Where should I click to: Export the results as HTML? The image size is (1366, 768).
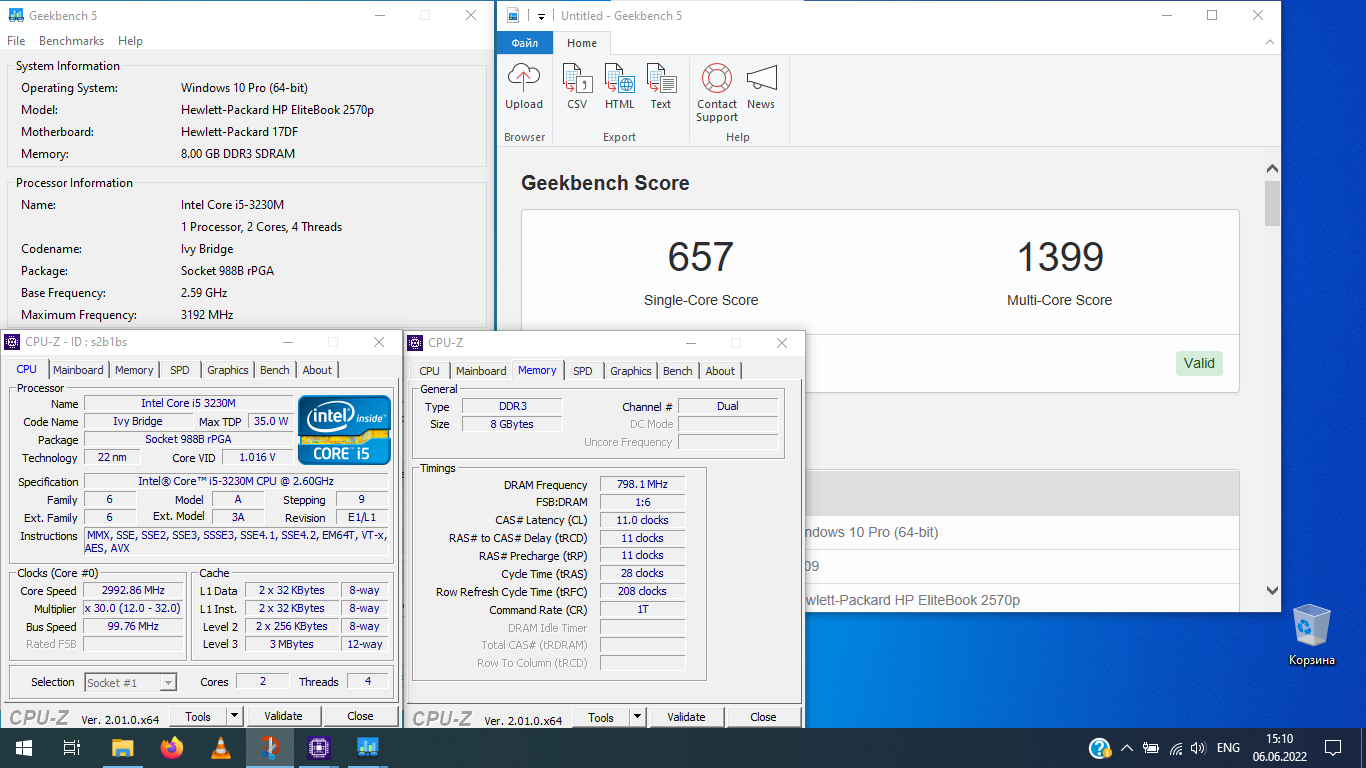point(619,87)
